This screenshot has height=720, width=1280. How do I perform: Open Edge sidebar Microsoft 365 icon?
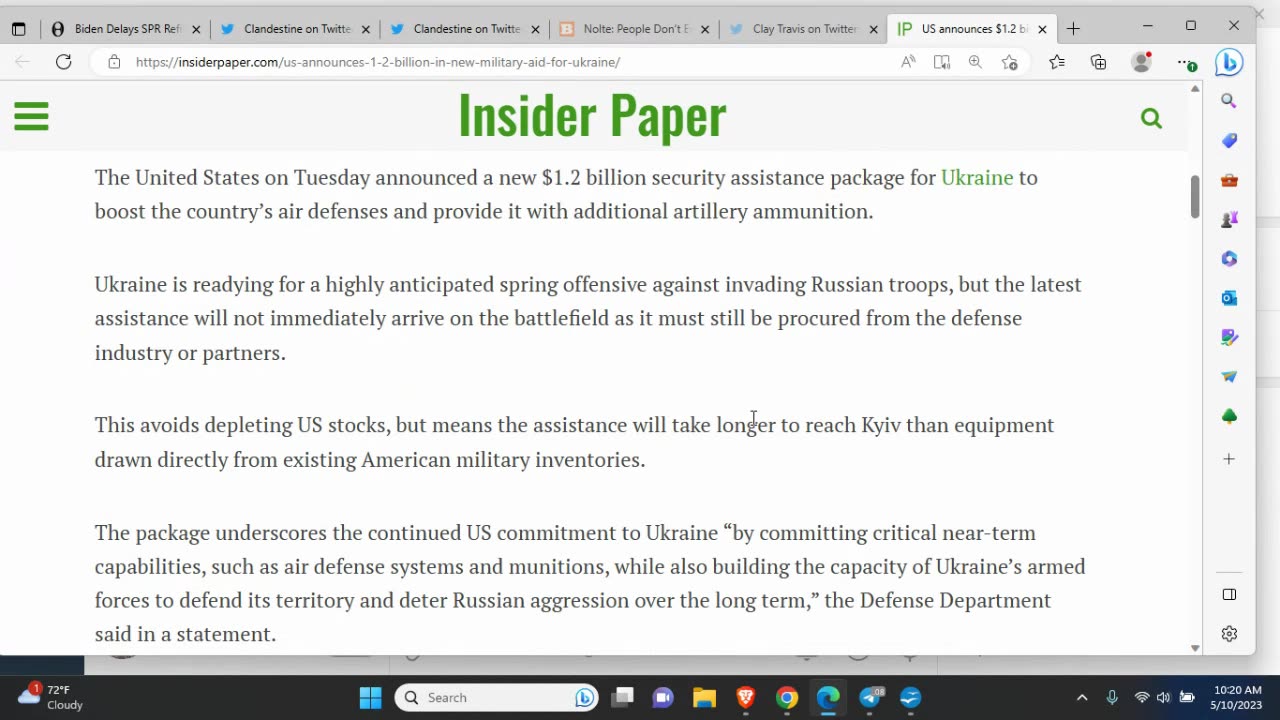coord(1229,258)
